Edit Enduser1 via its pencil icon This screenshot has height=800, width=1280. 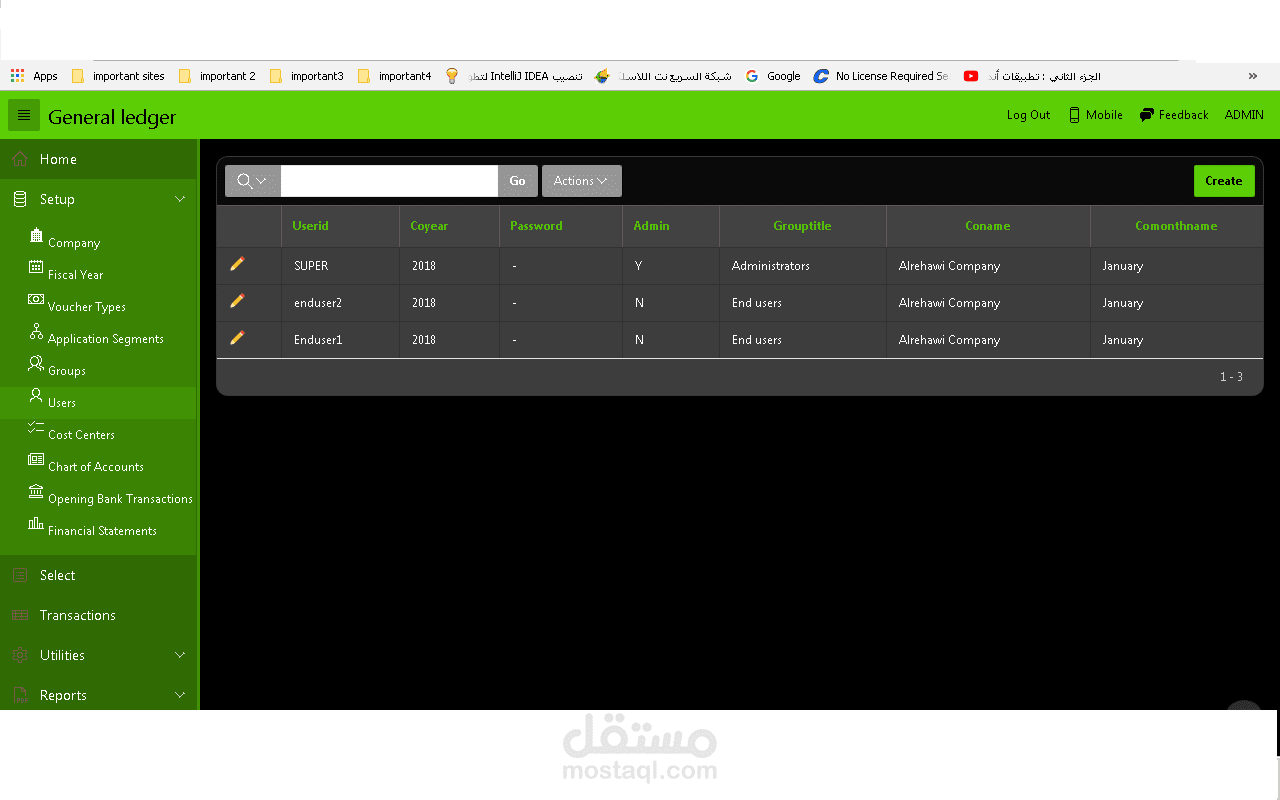237,338
